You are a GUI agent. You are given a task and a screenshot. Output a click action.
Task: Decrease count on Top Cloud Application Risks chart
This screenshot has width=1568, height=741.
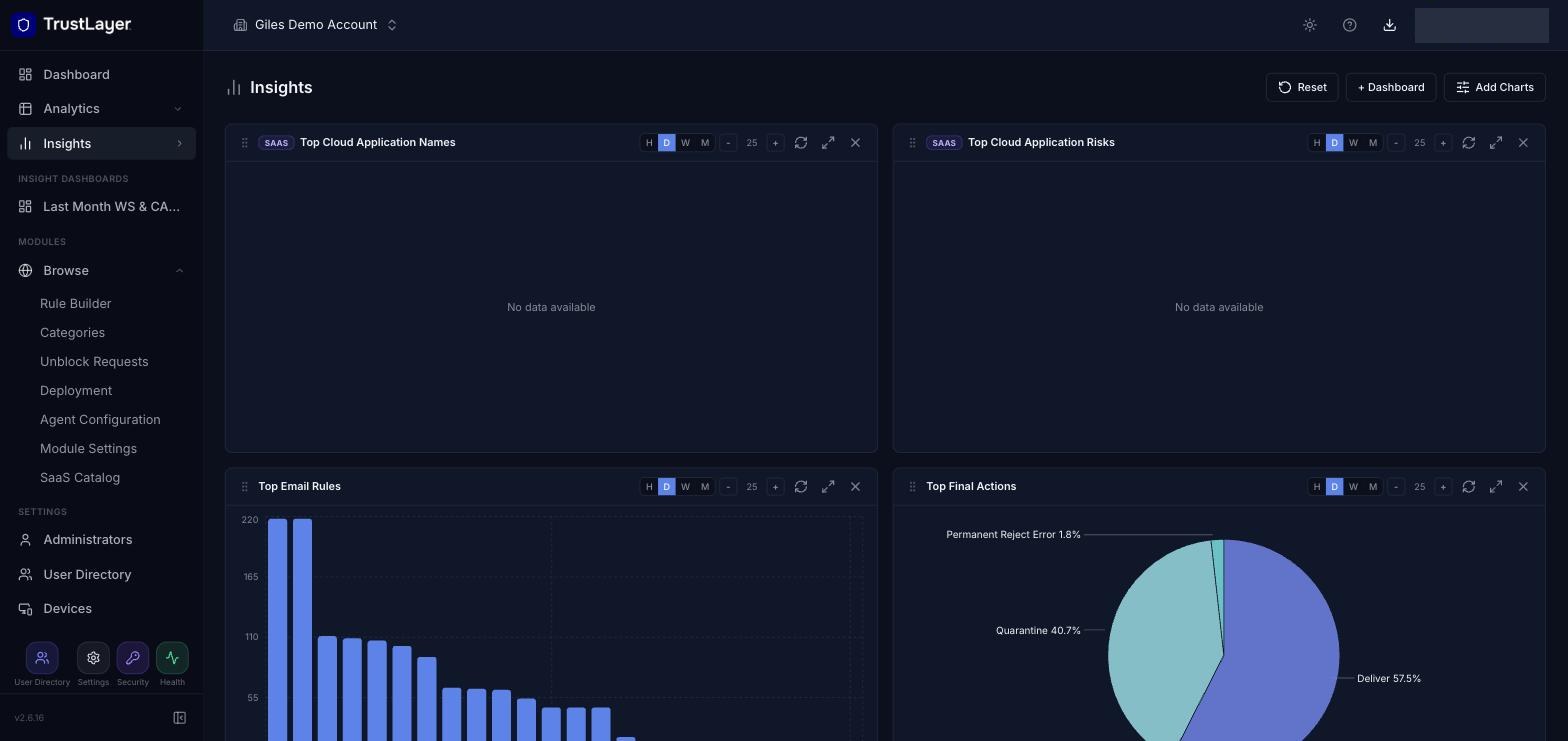tap(1396, 143)
